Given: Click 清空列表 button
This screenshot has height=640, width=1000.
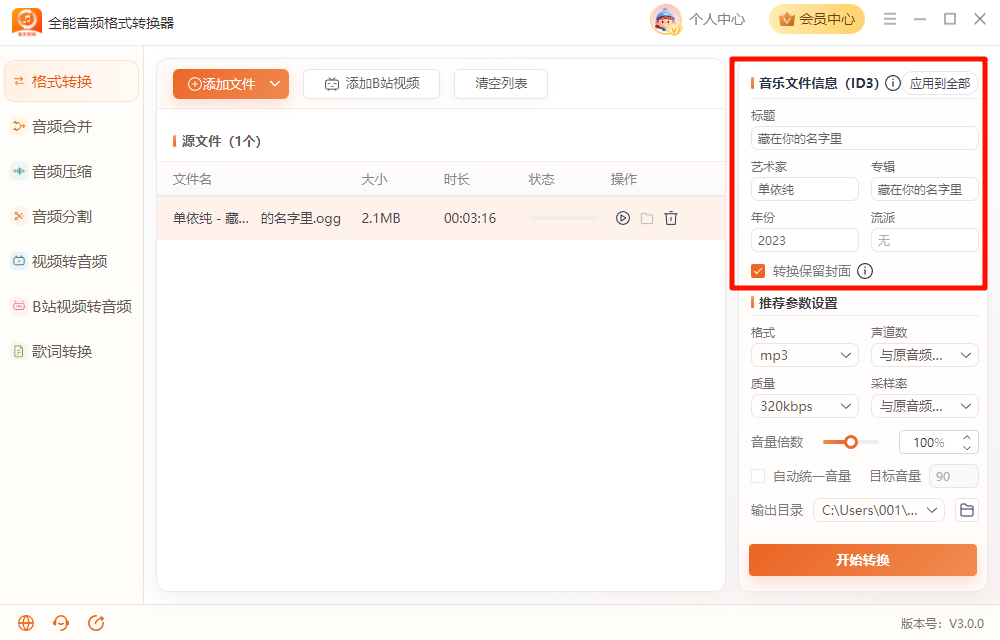Looking at the screenshot, I should pos(501,84).
